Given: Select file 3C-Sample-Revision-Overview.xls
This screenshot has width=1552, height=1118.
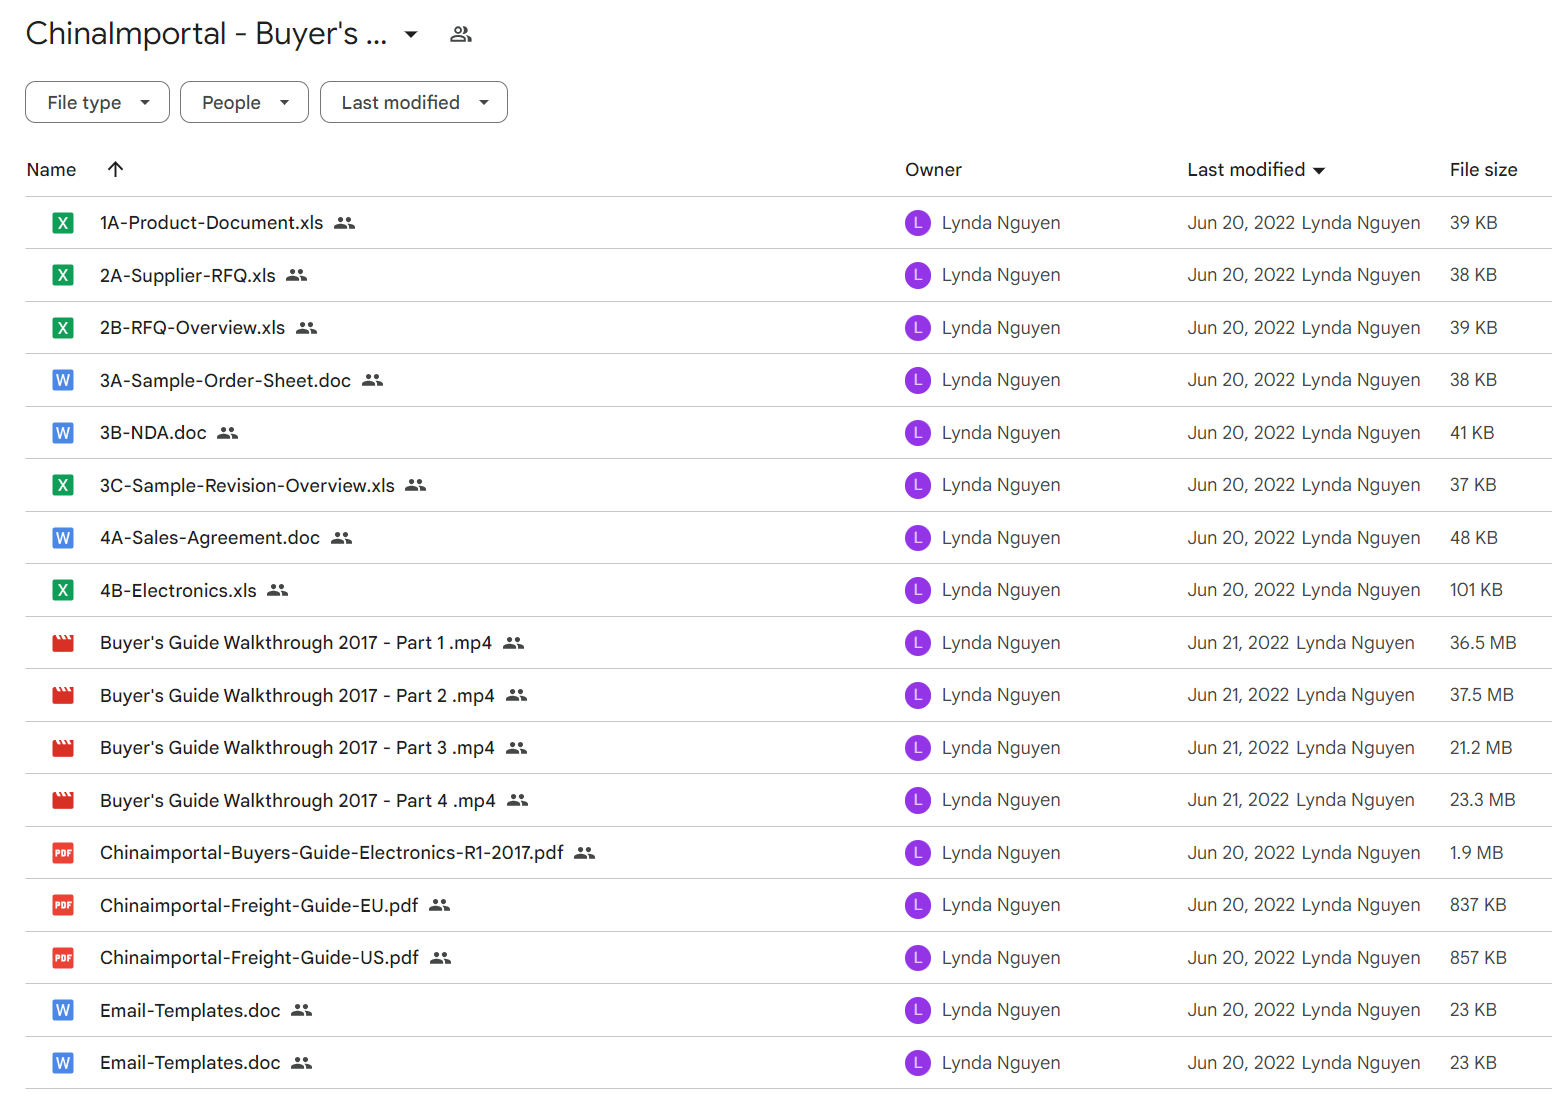Looking at the screenshot, I should 248,485.
